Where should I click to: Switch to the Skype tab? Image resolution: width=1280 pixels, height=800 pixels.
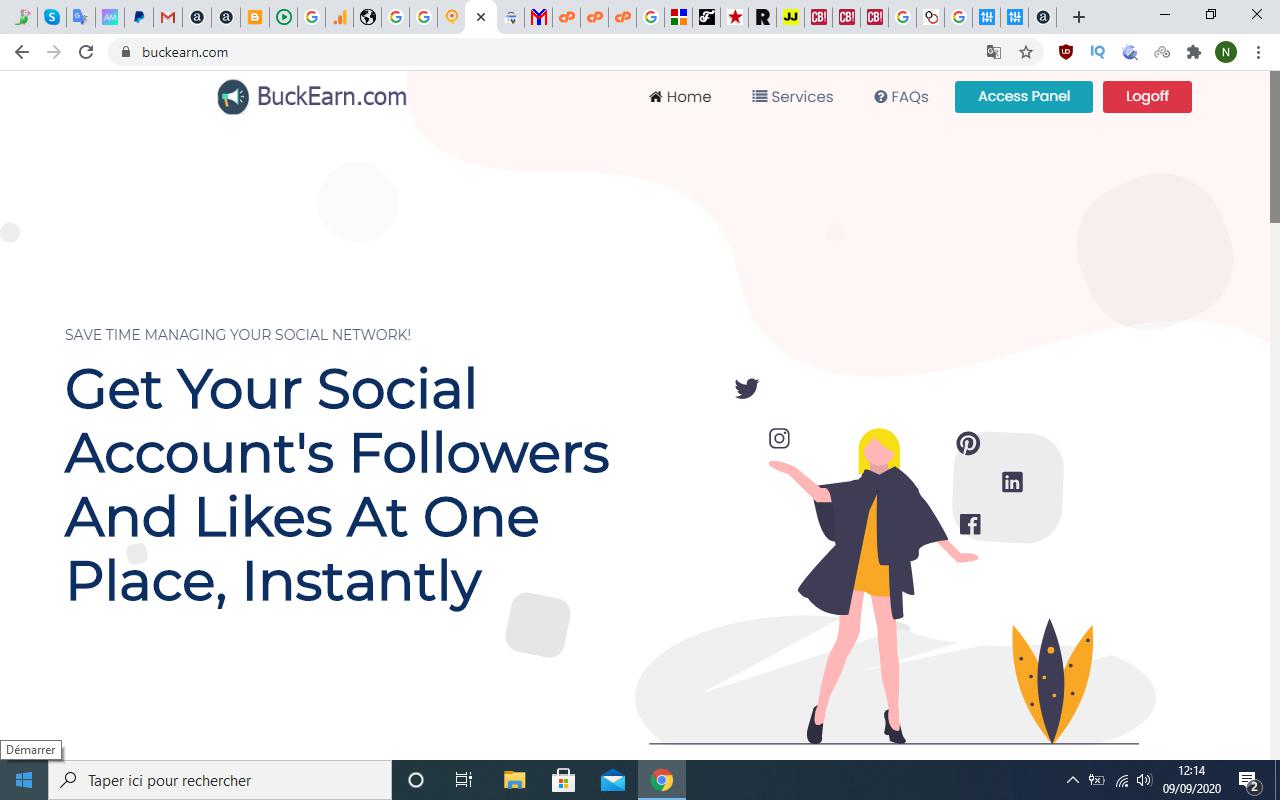click(52, 17)
